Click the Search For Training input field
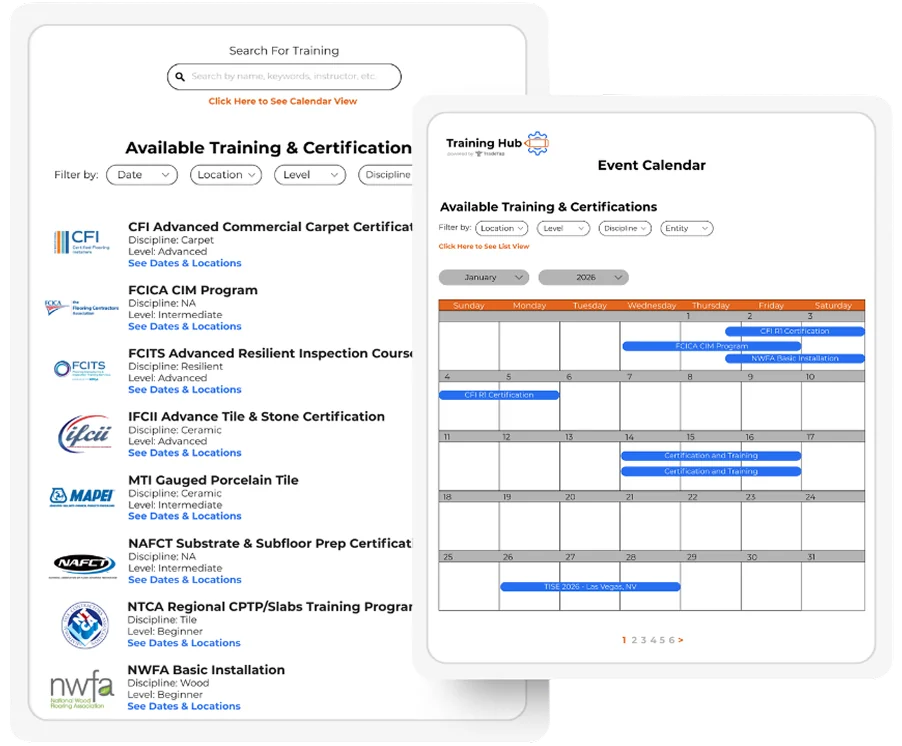Viewport: 902px width, 746px height. [284, 76]
